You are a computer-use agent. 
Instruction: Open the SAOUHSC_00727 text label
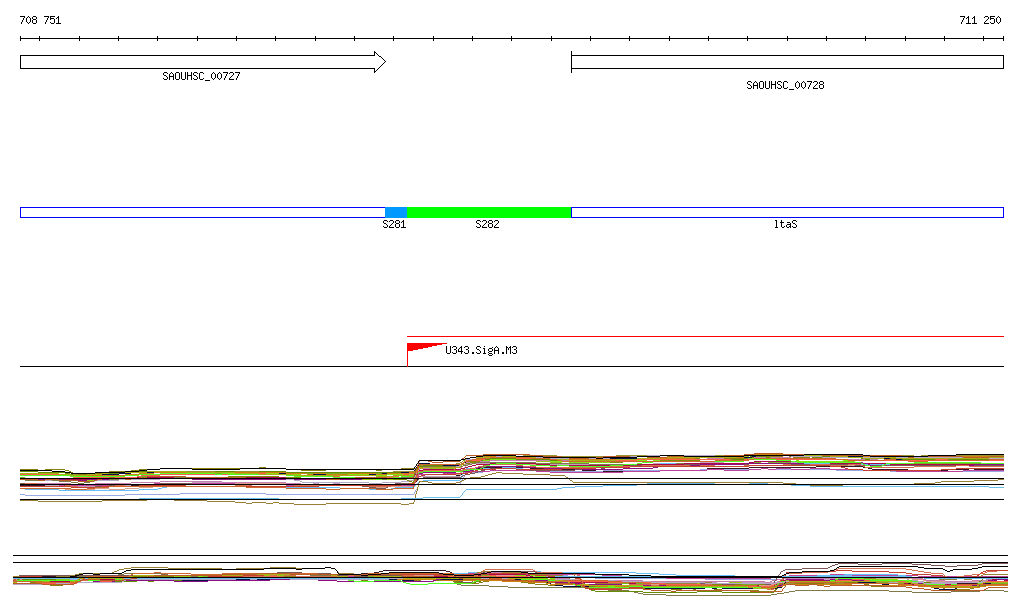[x=201, y=77]
